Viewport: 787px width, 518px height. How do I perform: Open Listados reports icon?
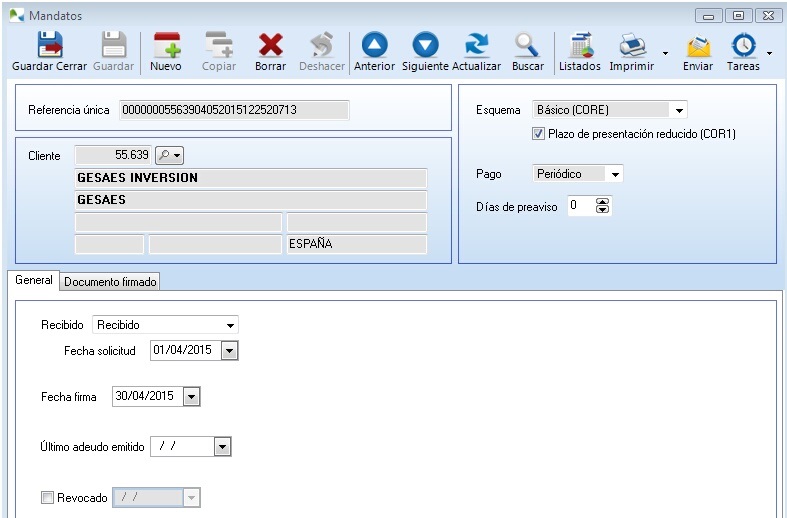coord(579,46)
